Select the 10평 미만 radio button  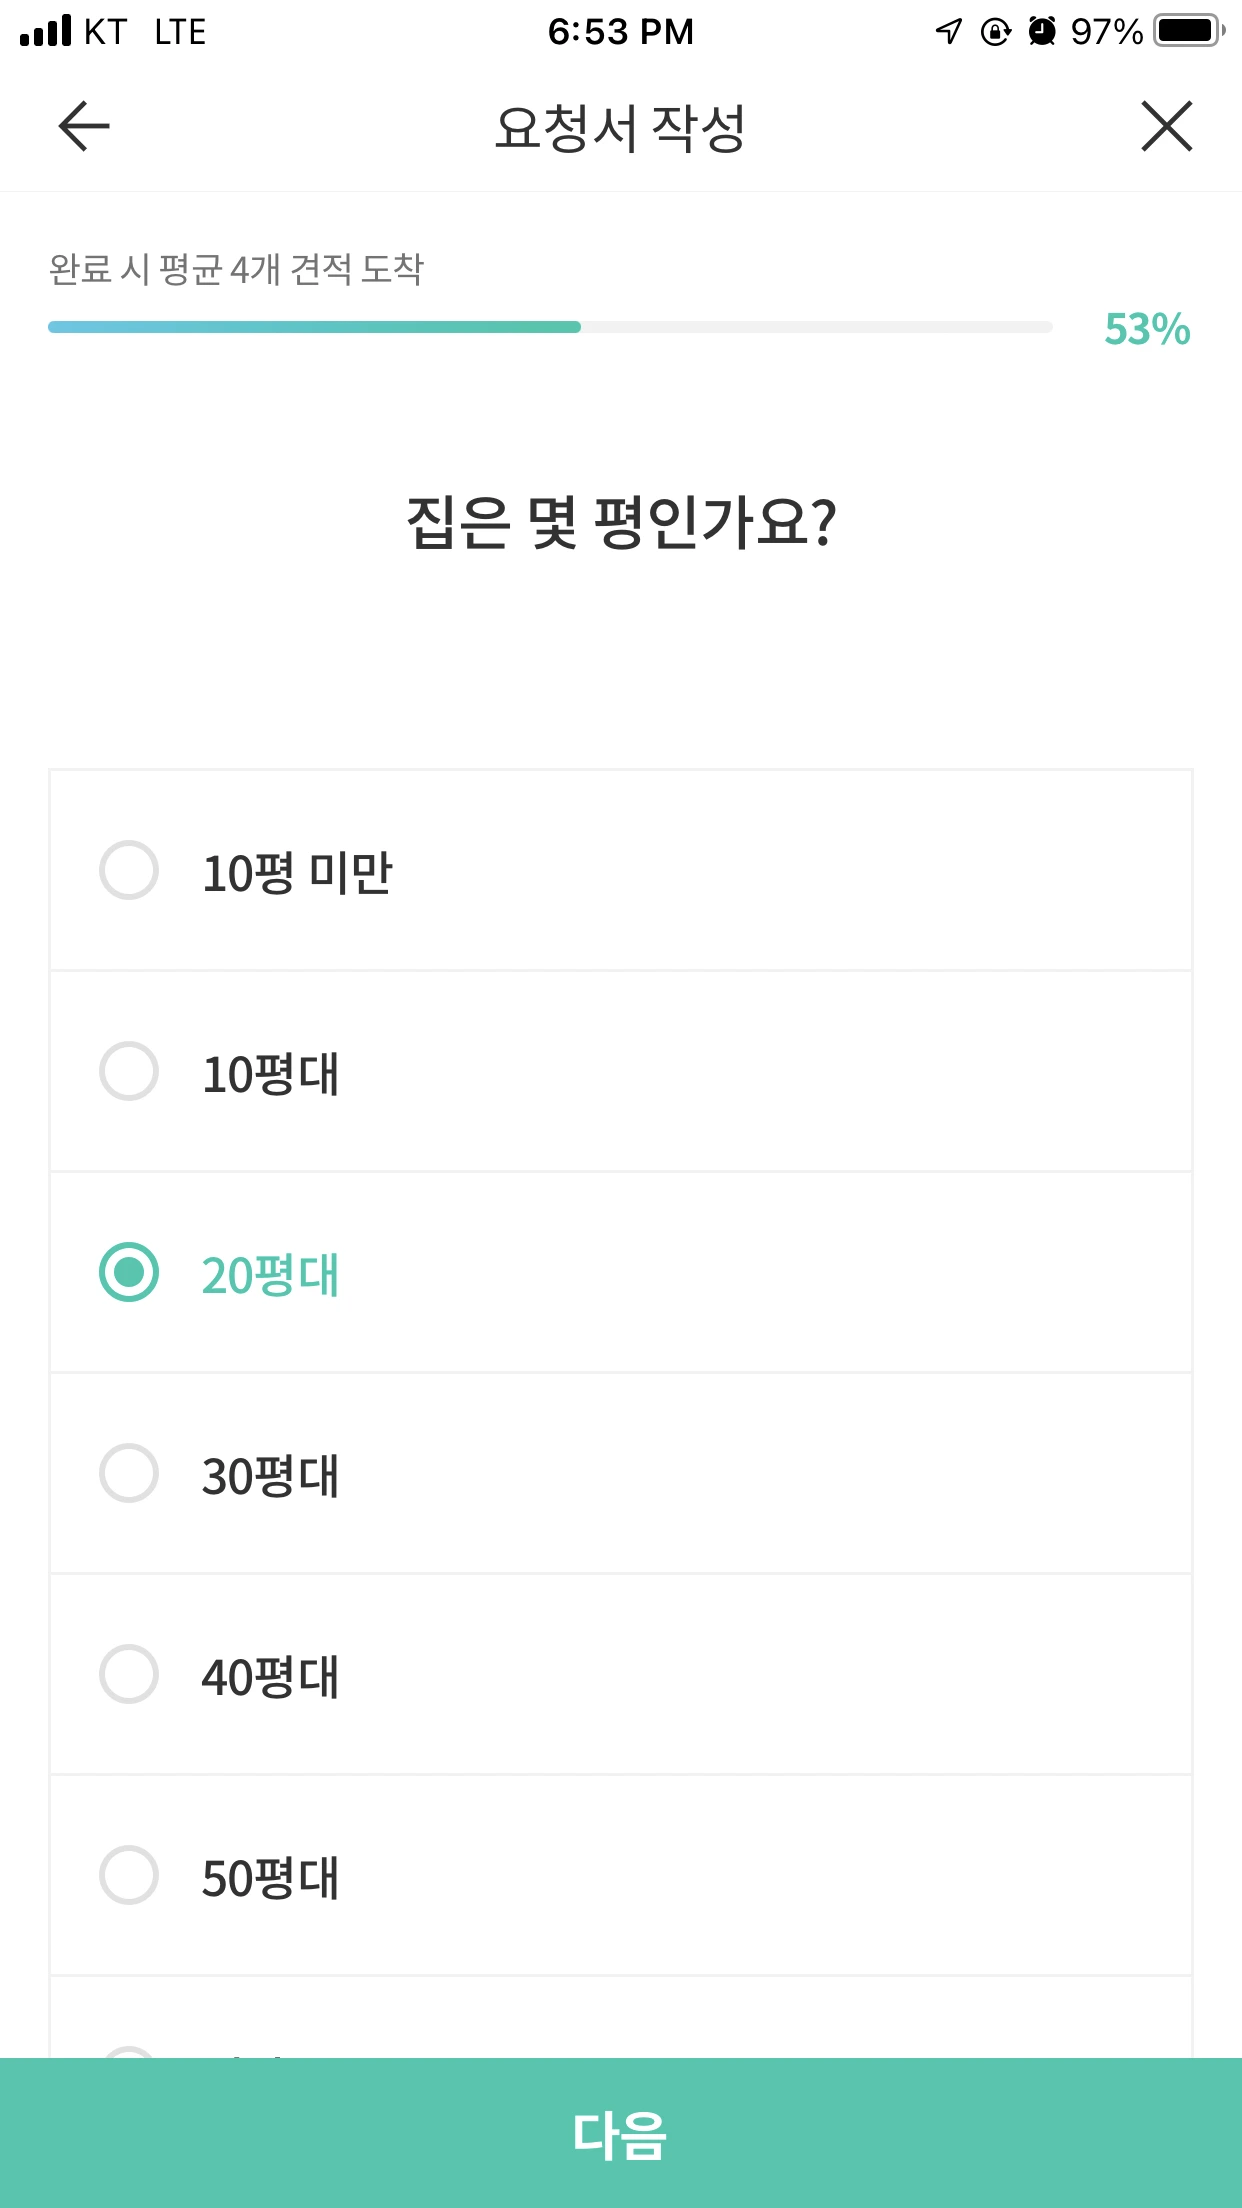[x=129, y=871]
